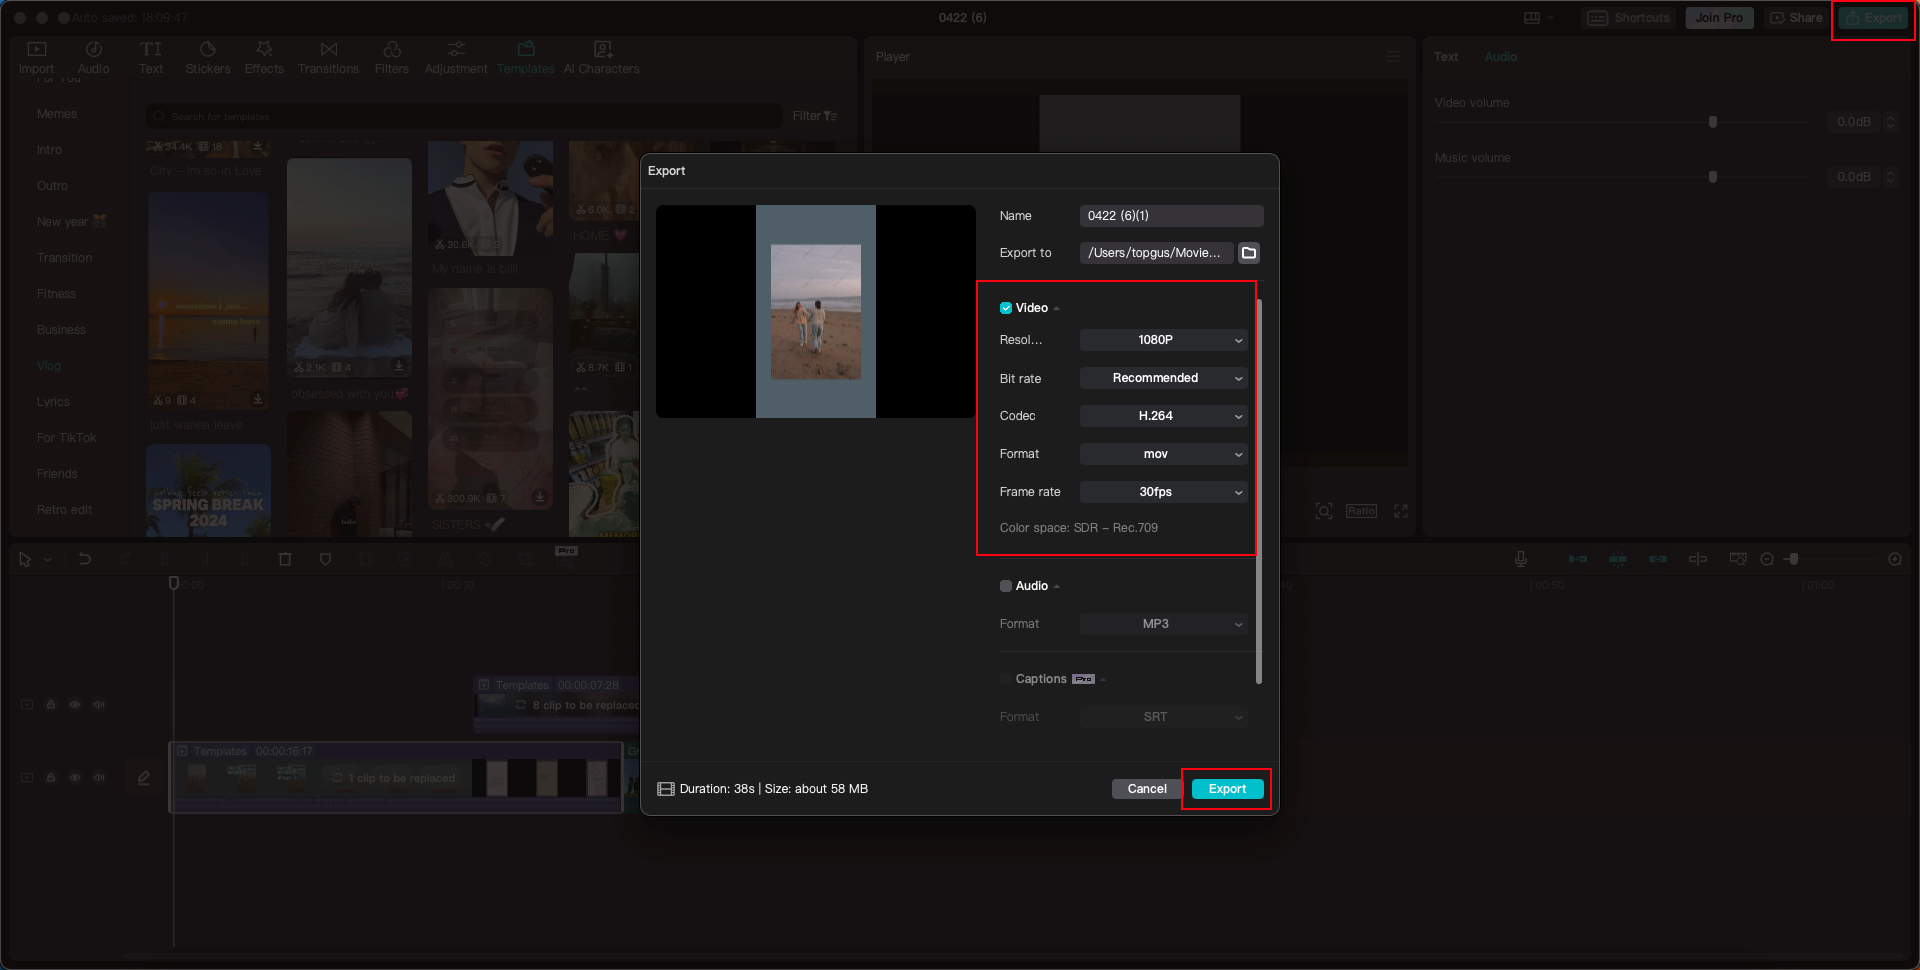This screenshot has width=1920, height=970.
Task: Select the Transitions tool icon
Action: click(328, 48)
